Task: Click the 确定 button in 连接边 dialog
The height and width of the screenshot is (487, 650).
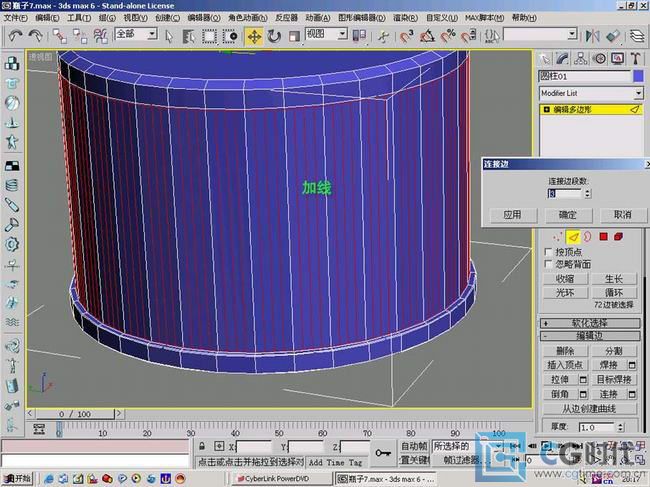Action: click(568, 215)
